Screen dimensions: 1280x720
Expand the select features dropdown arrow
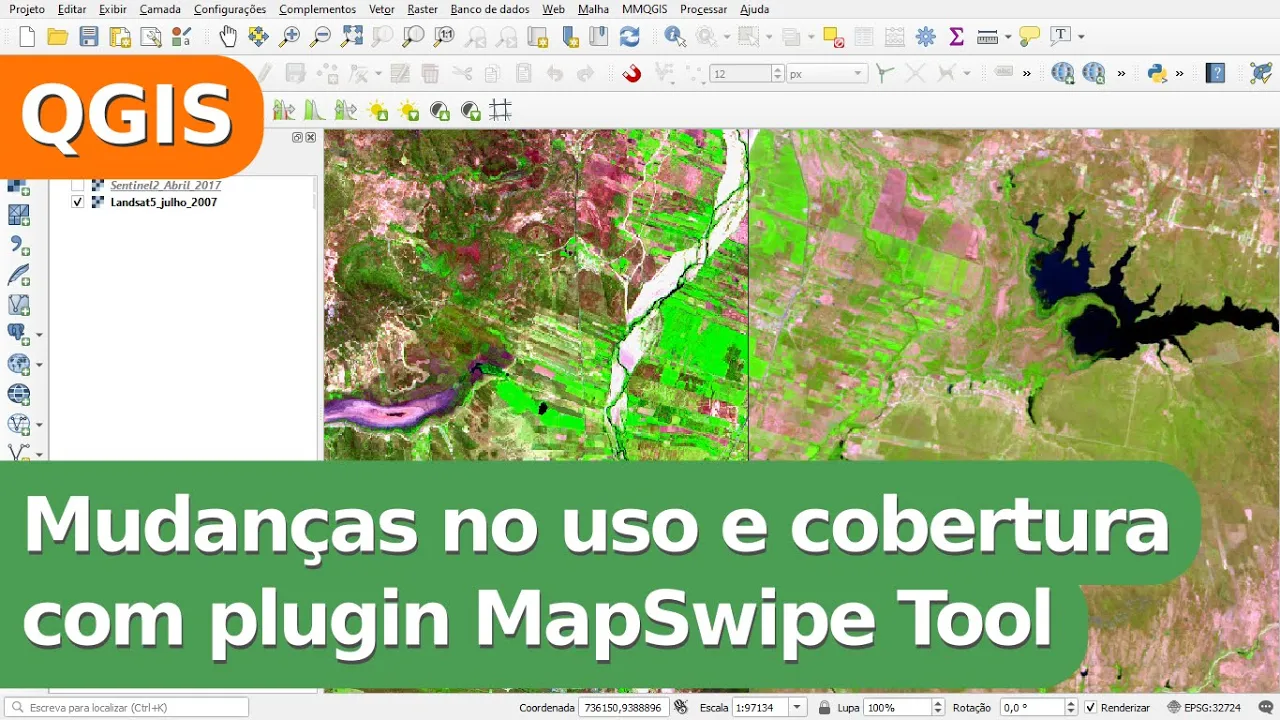pos(768,37)
